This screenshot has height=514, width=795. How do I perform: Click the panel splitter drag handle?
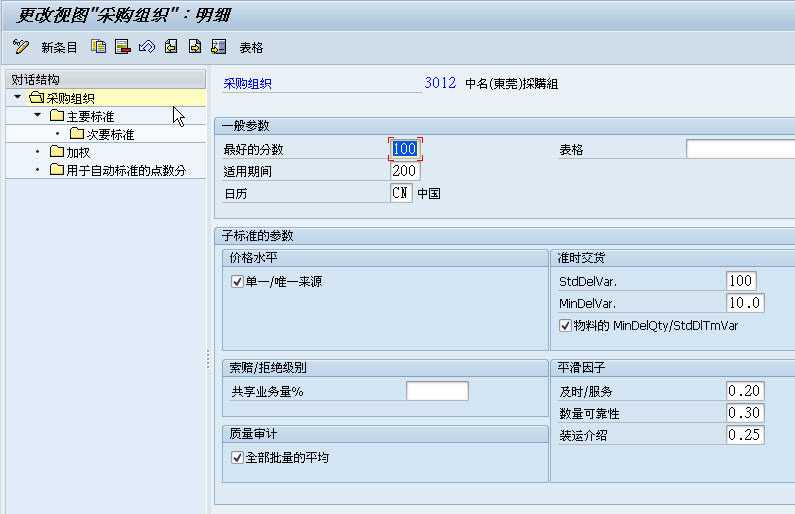[208, 359]
